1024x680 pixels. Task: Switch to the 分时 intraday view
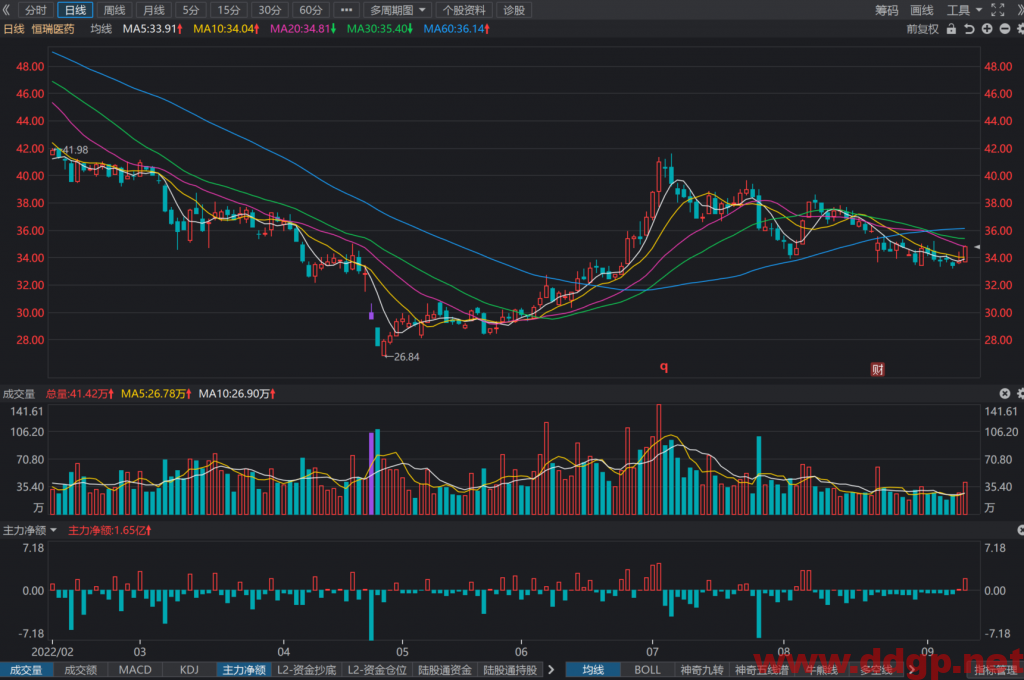(x=36, y=10)
